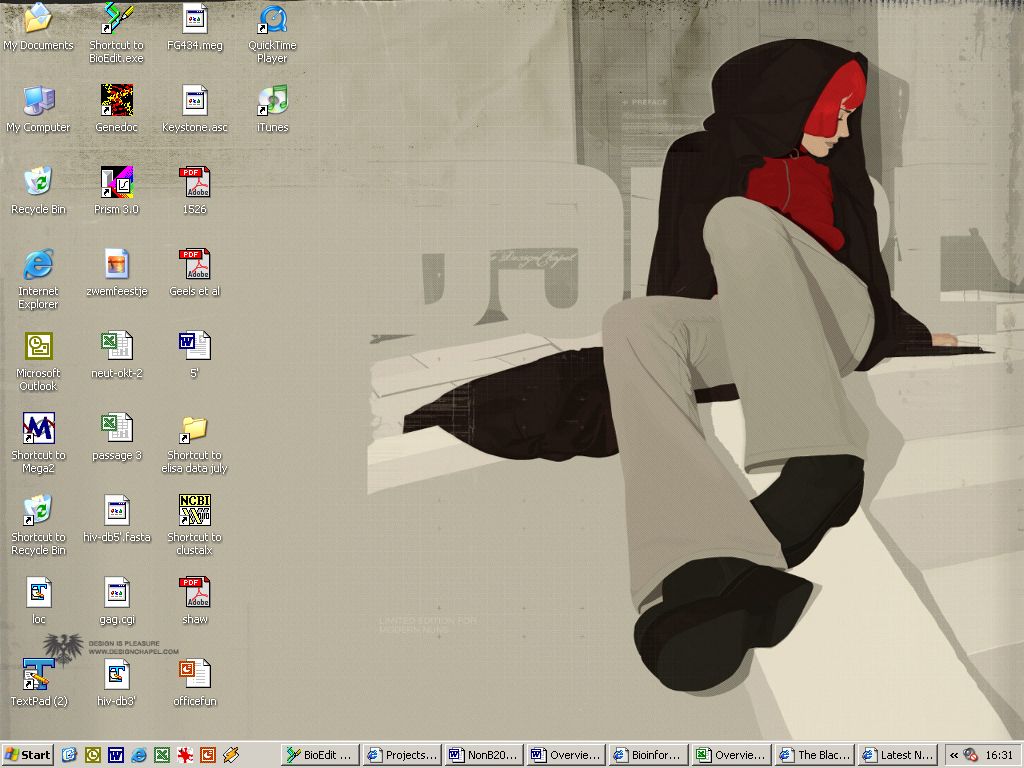Switch to the BioEdit taskbar window
The image size is (1024, 768).
click(321, 755)
